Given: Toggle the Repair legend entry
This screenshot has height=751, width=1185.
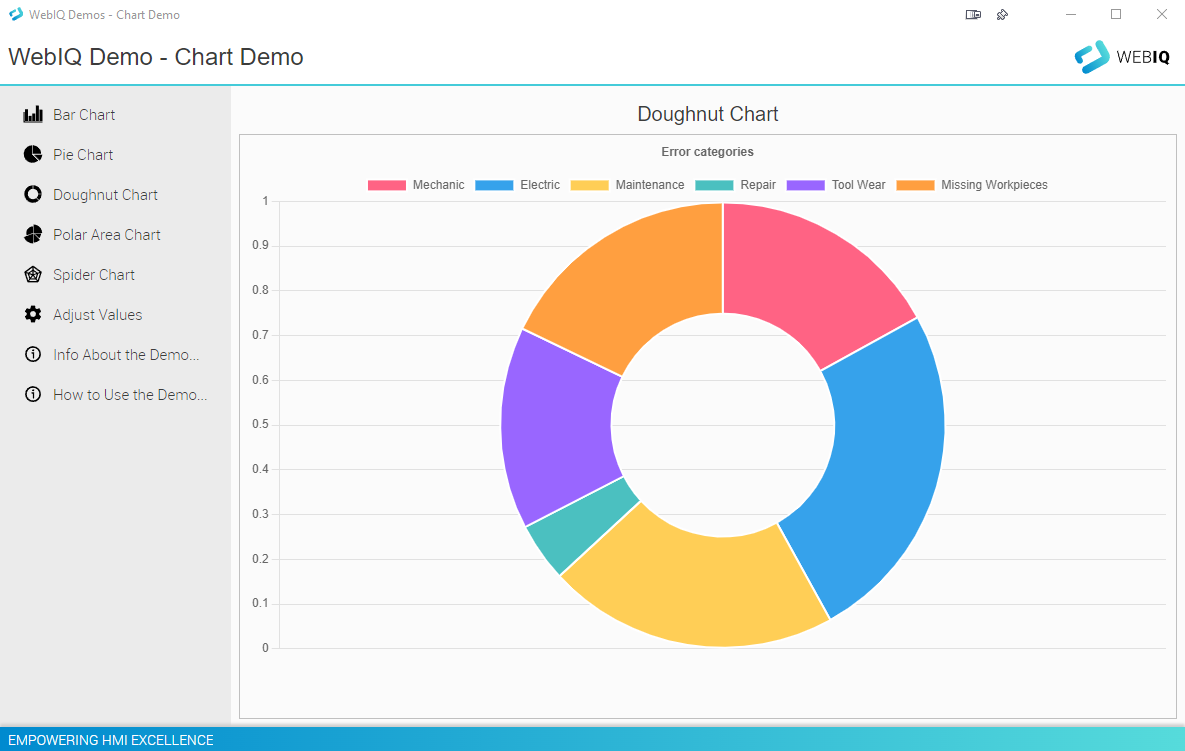Looking at the screenshot, I should pos(735,185).
